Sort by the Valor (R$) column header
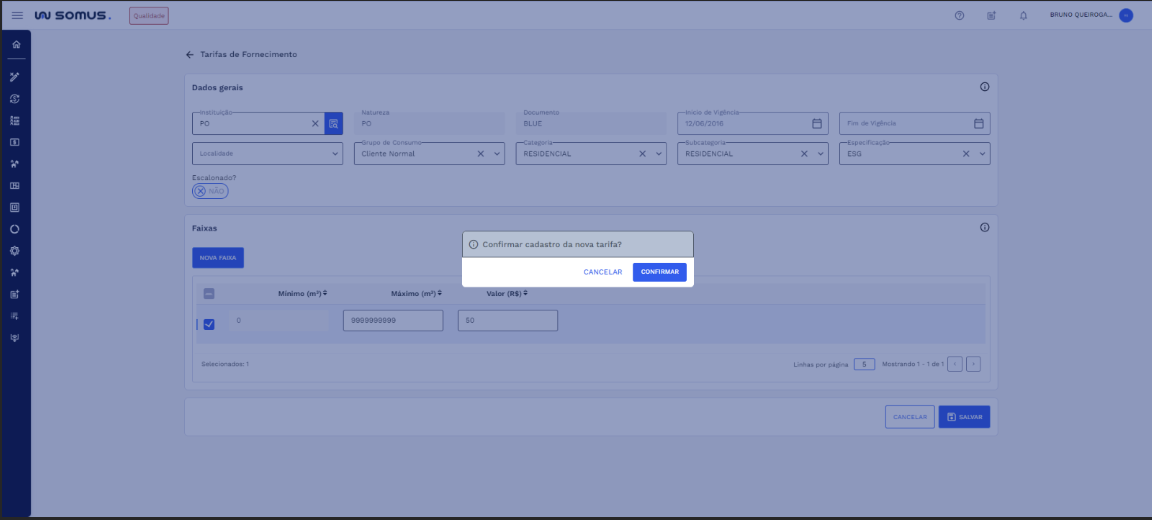Screen dimensions: 1152x520 coord(506,293)
